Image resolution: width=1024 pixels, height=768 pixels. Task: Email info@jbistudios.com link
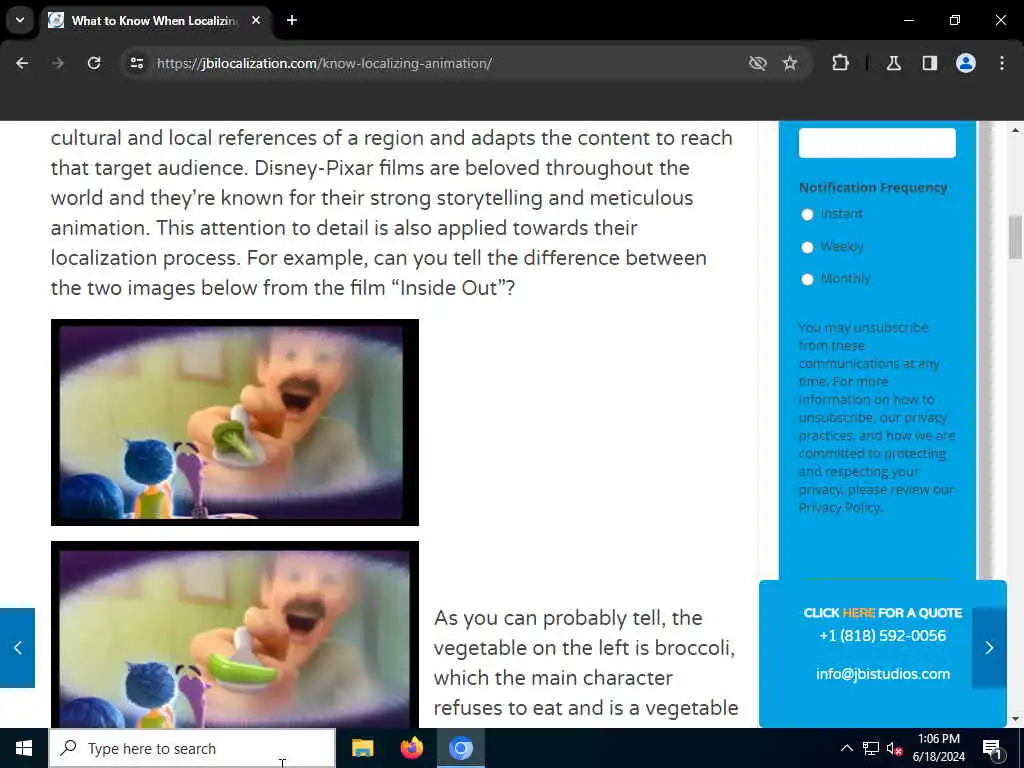click(x=883, y=674)
